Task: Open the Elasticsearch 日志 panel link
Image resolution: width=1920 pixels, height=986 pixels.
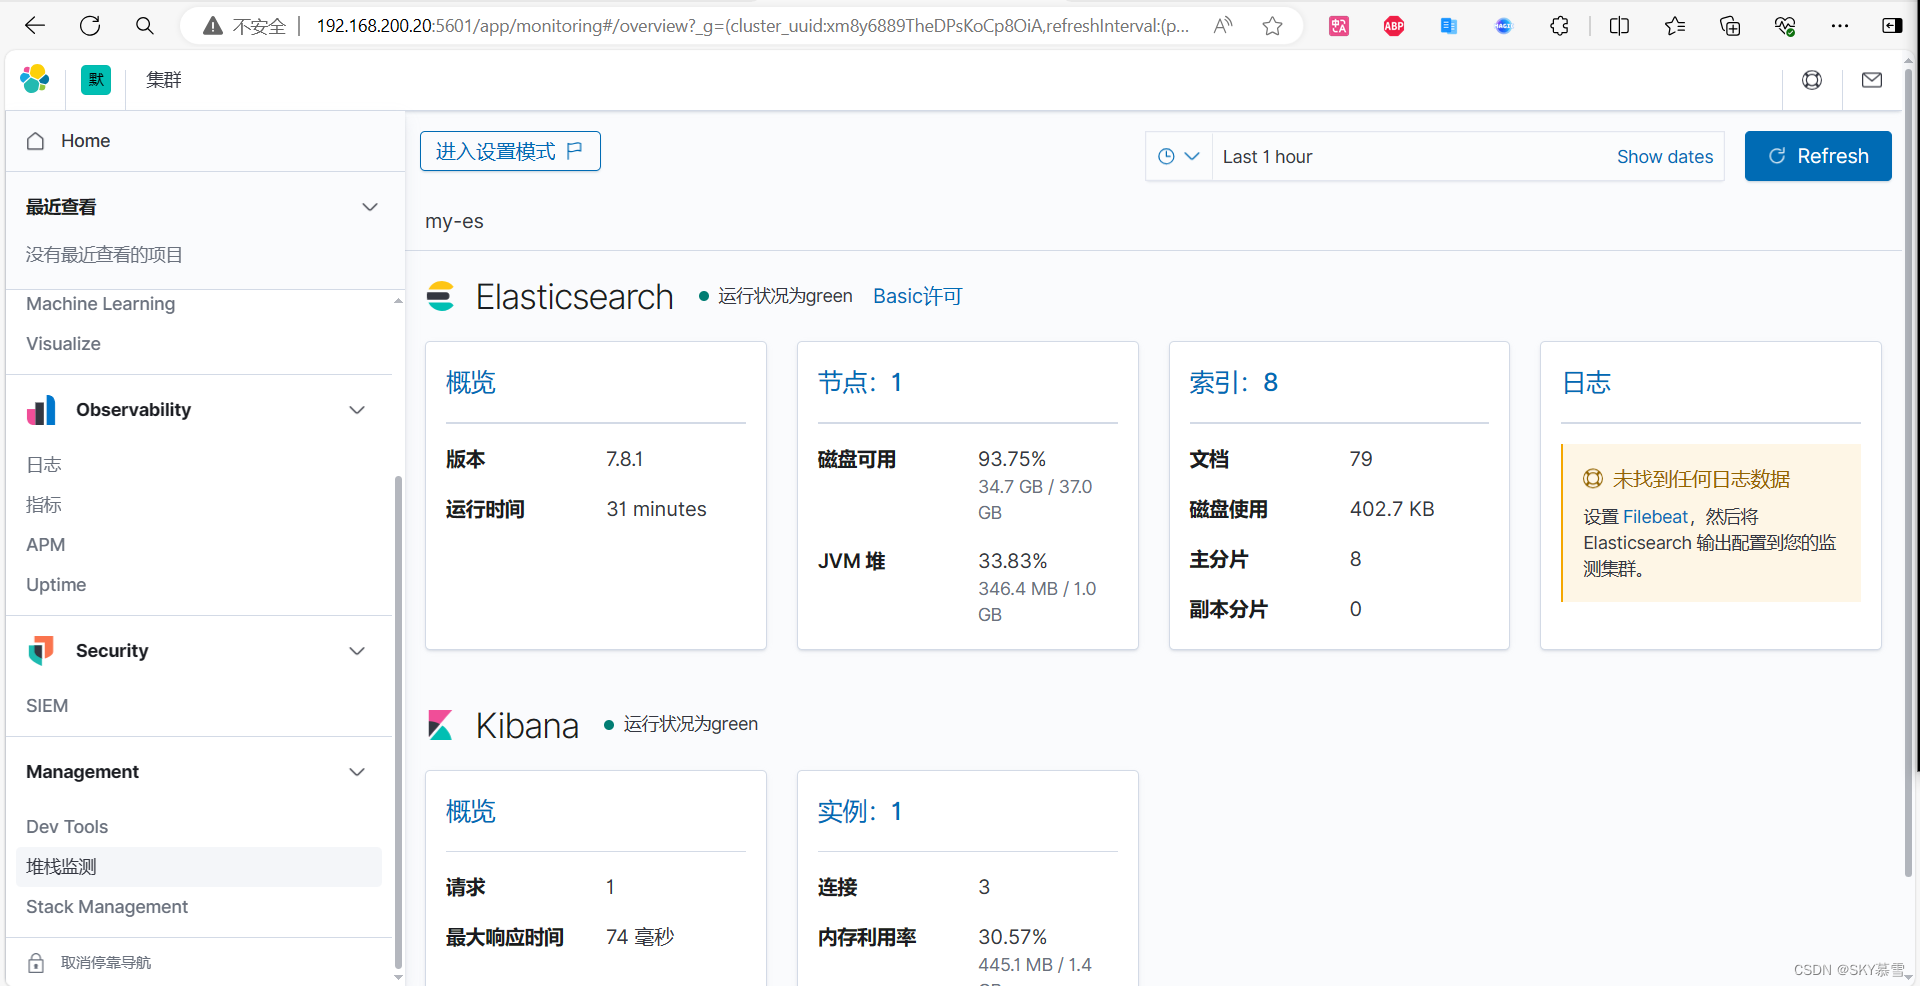Action: click(1587, 383)
